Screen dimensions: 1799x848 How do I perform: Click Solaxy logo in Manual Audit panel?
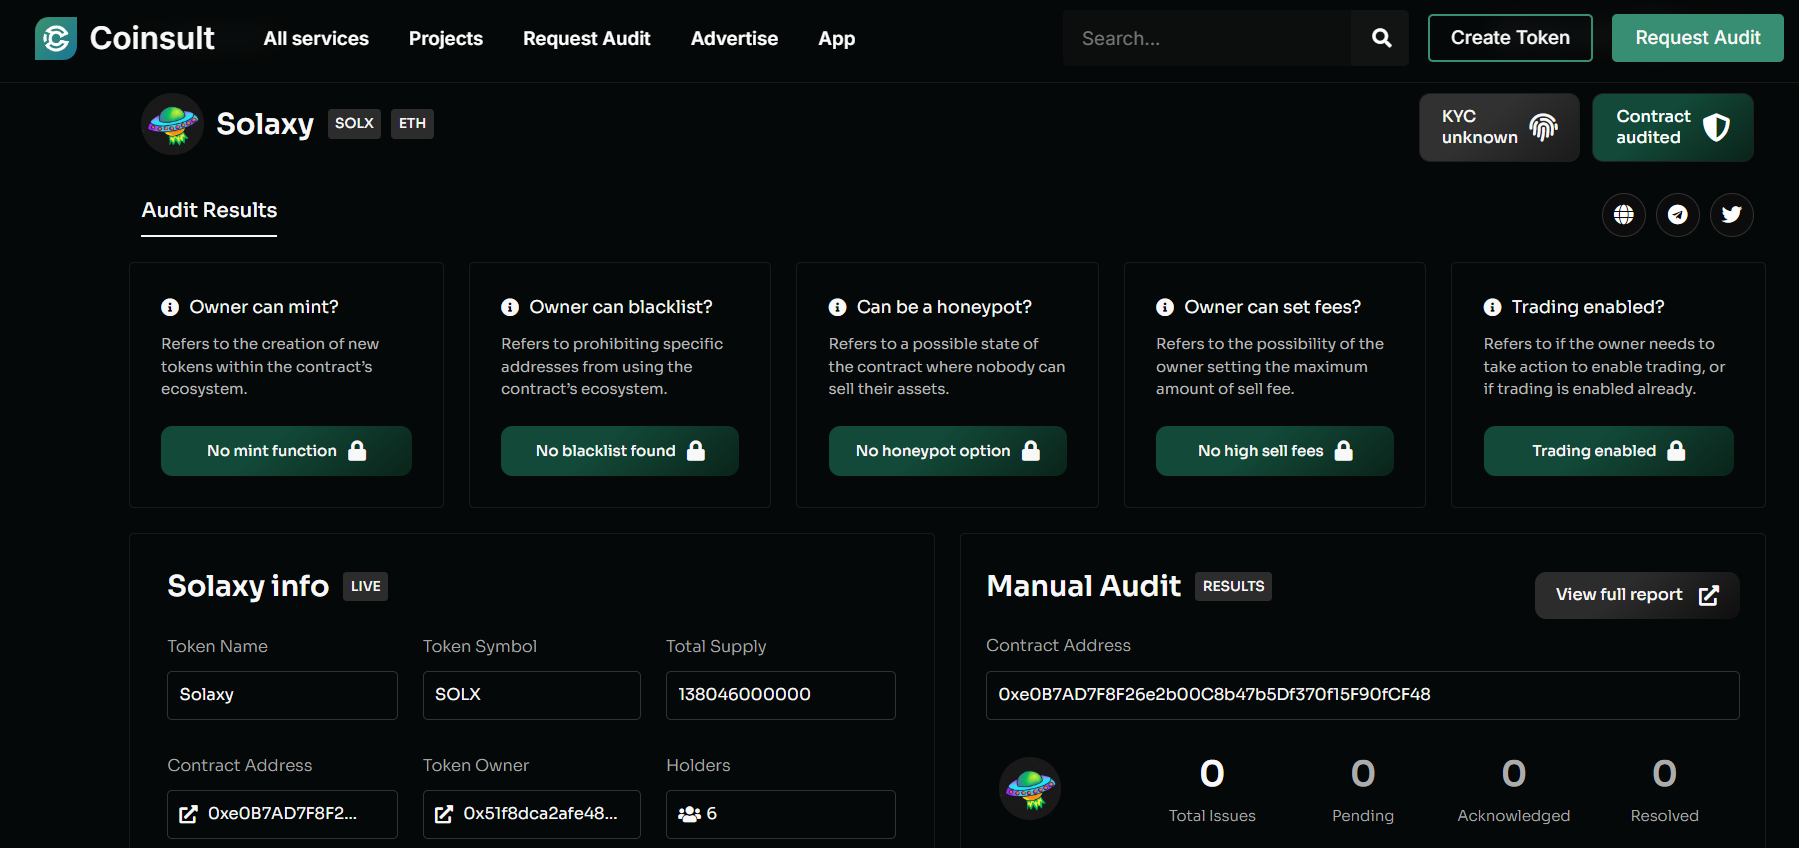coord(1030,788)
